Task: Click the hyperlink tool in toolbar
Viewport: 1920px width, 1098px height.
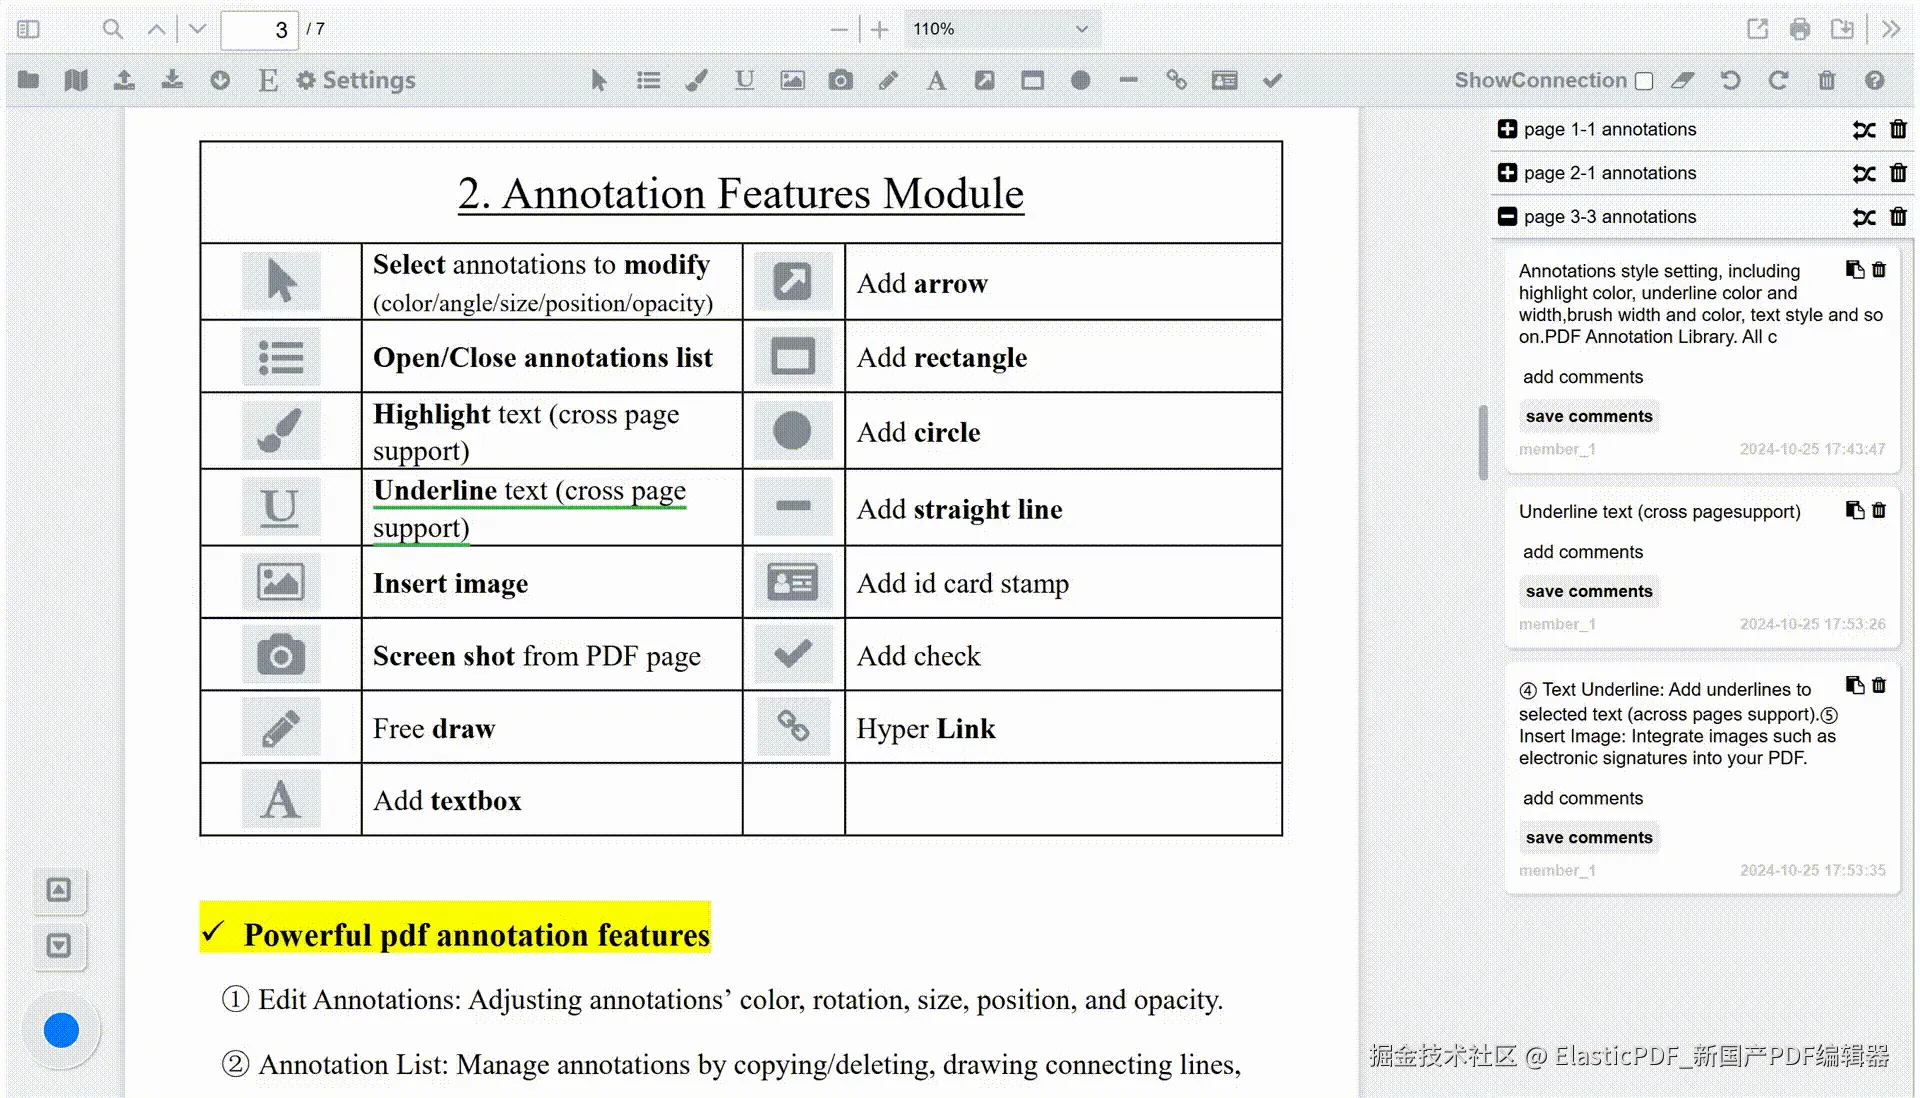Action: (x=1176, y=80)
